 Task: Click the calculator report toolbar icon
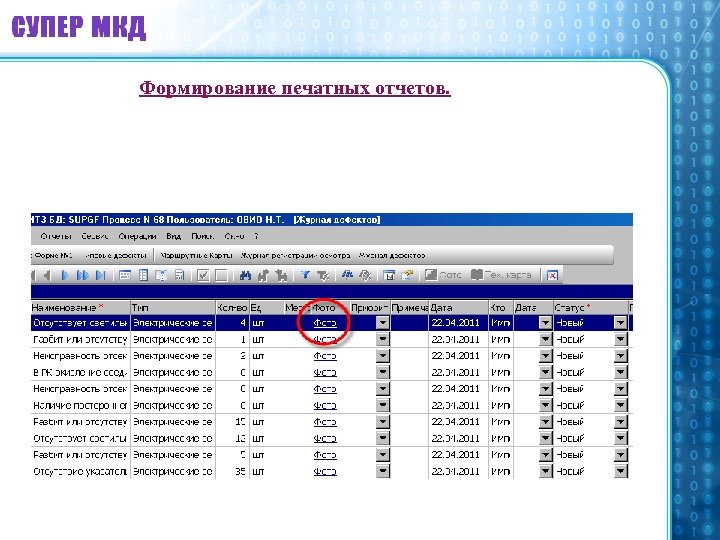180,276
